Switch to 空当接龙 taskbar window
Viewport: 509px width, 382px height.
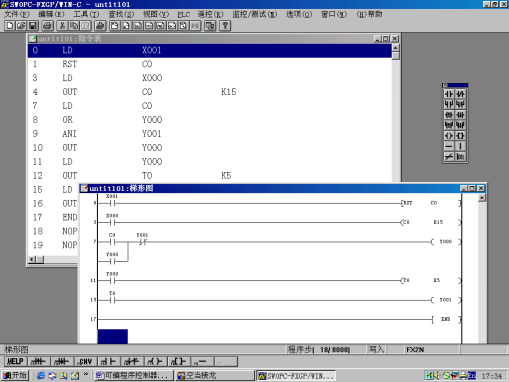(x=215, y=376)
